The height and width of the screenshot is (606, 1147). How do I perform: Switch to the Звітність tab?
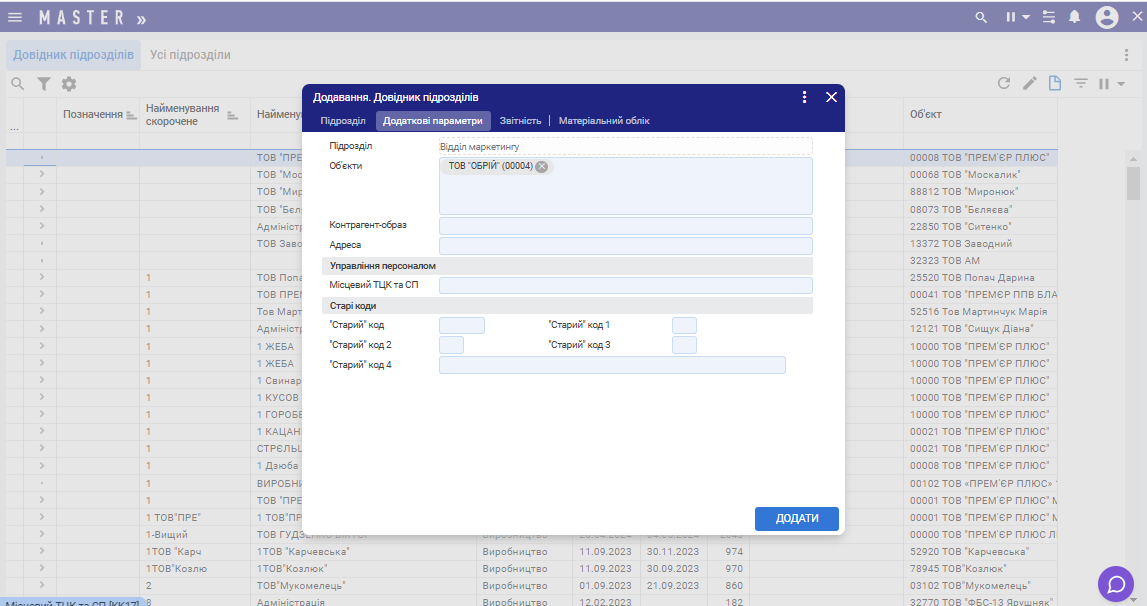tap(520, 121)
